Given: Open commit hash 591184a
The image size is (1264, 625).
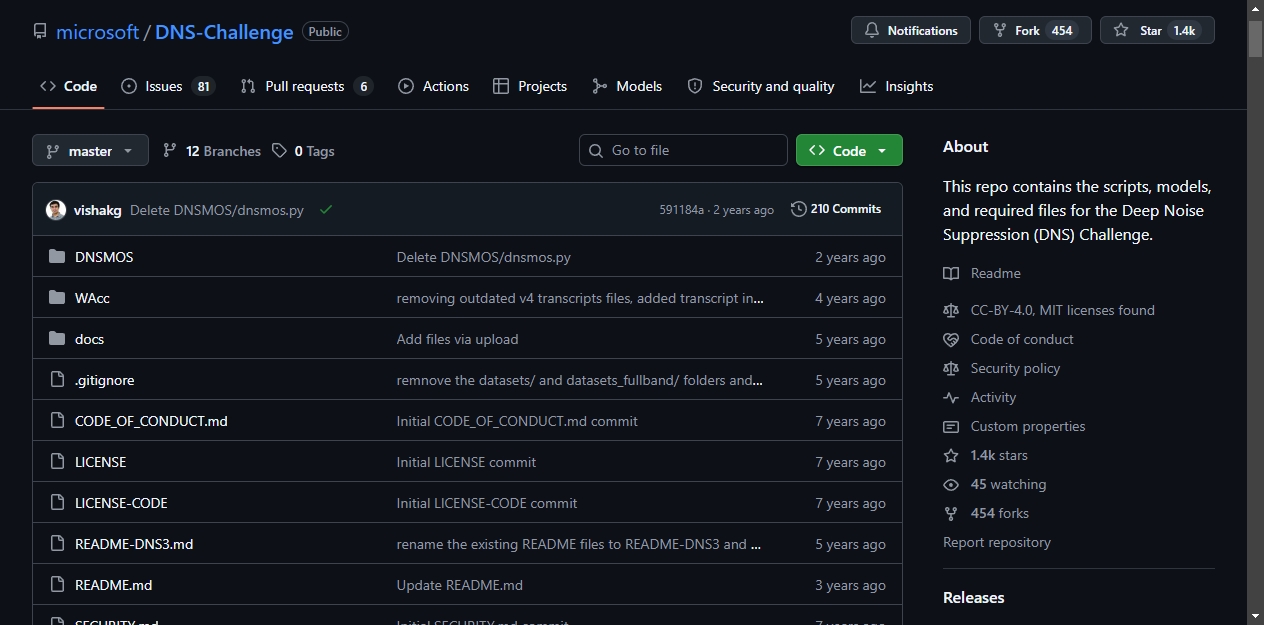Looking at the screenshot, I should point(682,210).
